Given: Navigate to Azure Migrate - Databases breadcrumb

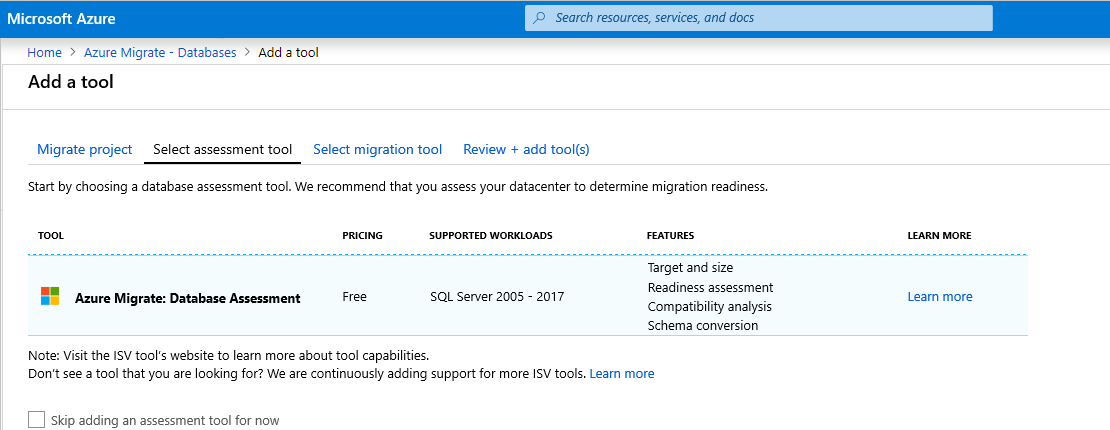Looking at the screenshot, I should [160, 52].
